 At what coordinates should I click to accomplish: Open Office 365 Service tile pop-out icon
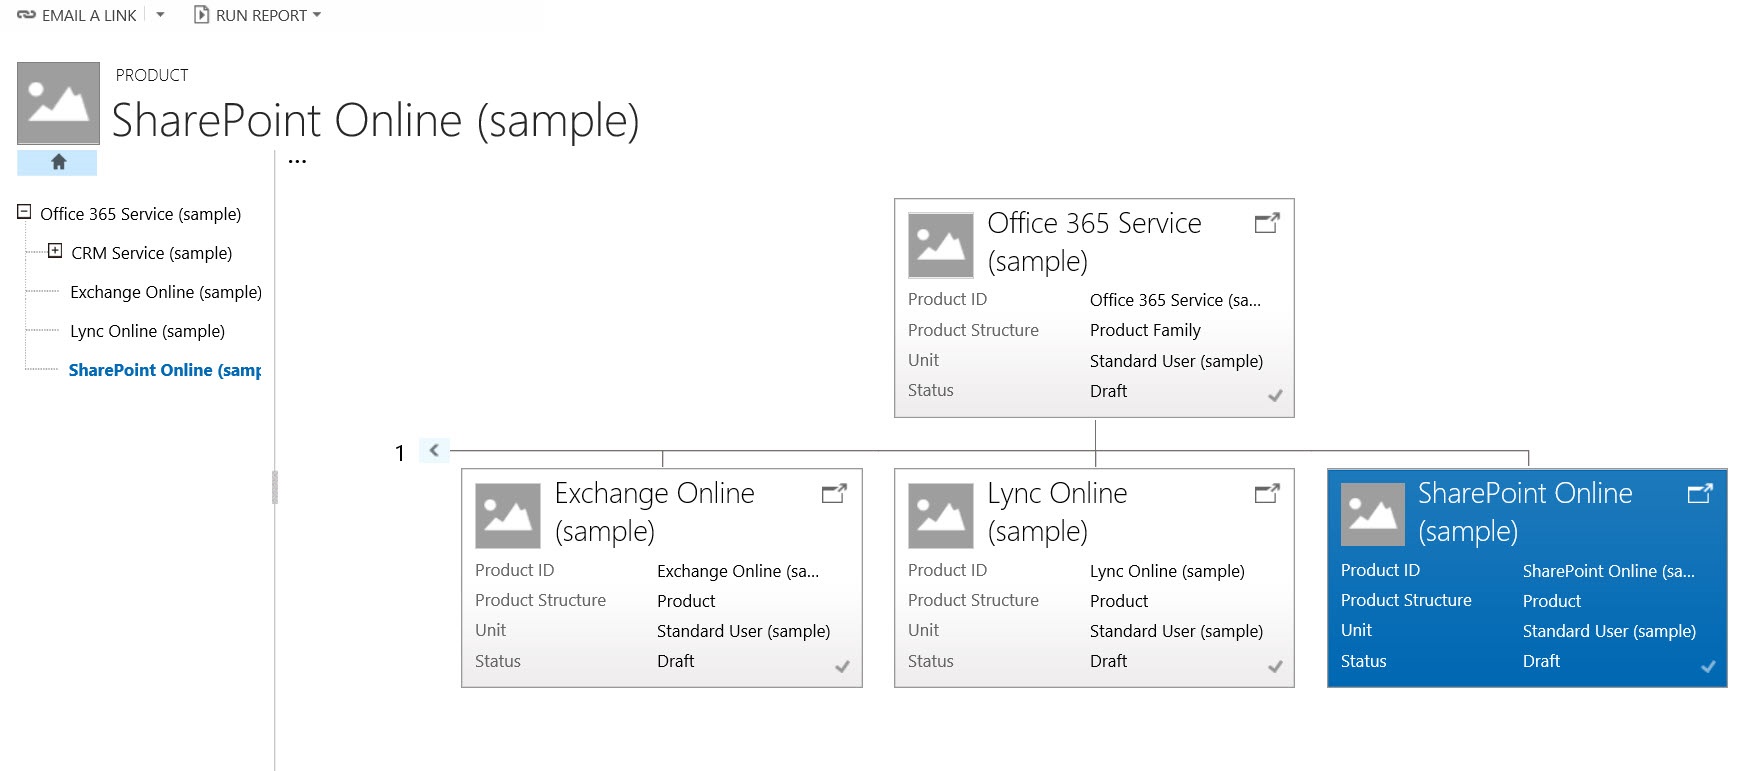tap(1266, 223)
